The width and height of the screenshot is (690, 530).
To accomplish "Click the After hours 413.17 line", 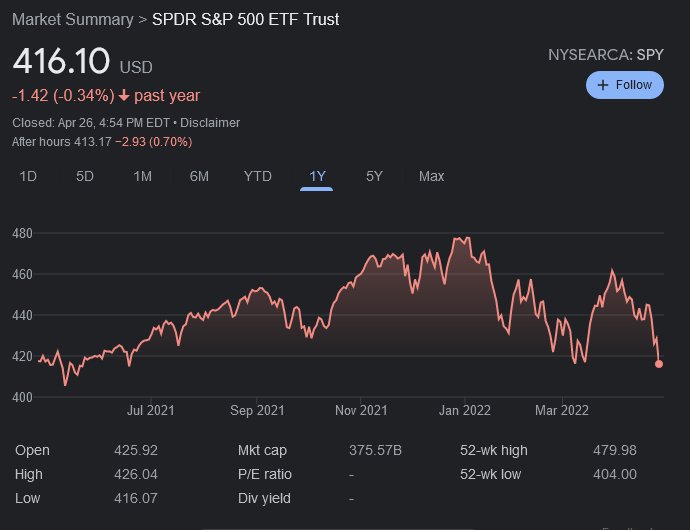I will [x=102, y=142].
